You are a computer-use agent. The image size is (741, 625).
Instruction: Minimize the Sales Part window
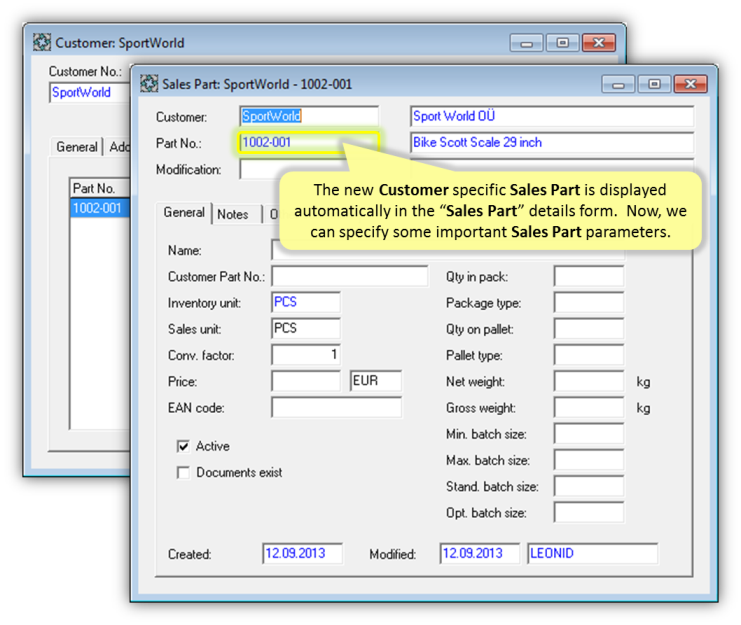coord(618,85)
